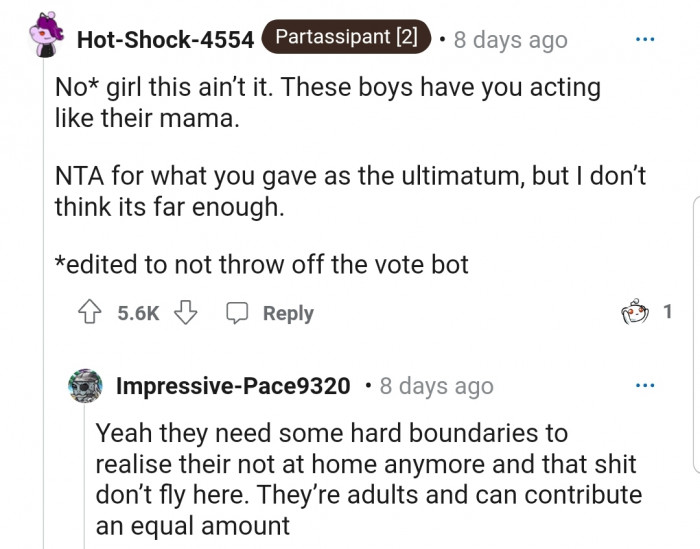Viewport: 700px width, 549px height.
Task: Click the Partassipant [2] flair badge
Action: [346, 39]
